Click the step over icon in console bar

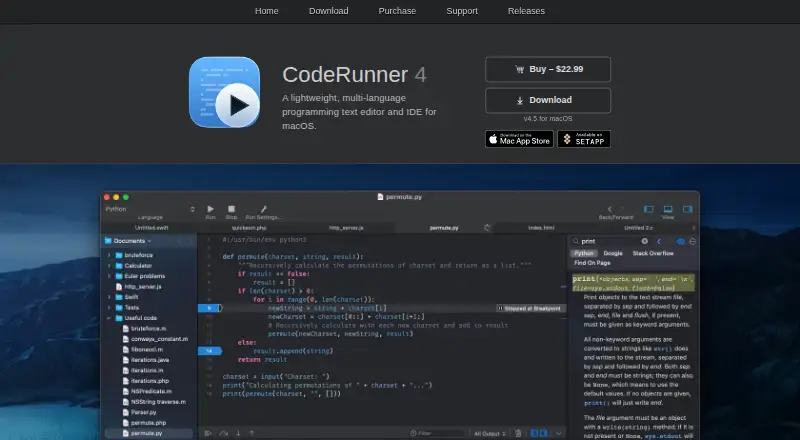pyautogui.click(x=223, y=433)
